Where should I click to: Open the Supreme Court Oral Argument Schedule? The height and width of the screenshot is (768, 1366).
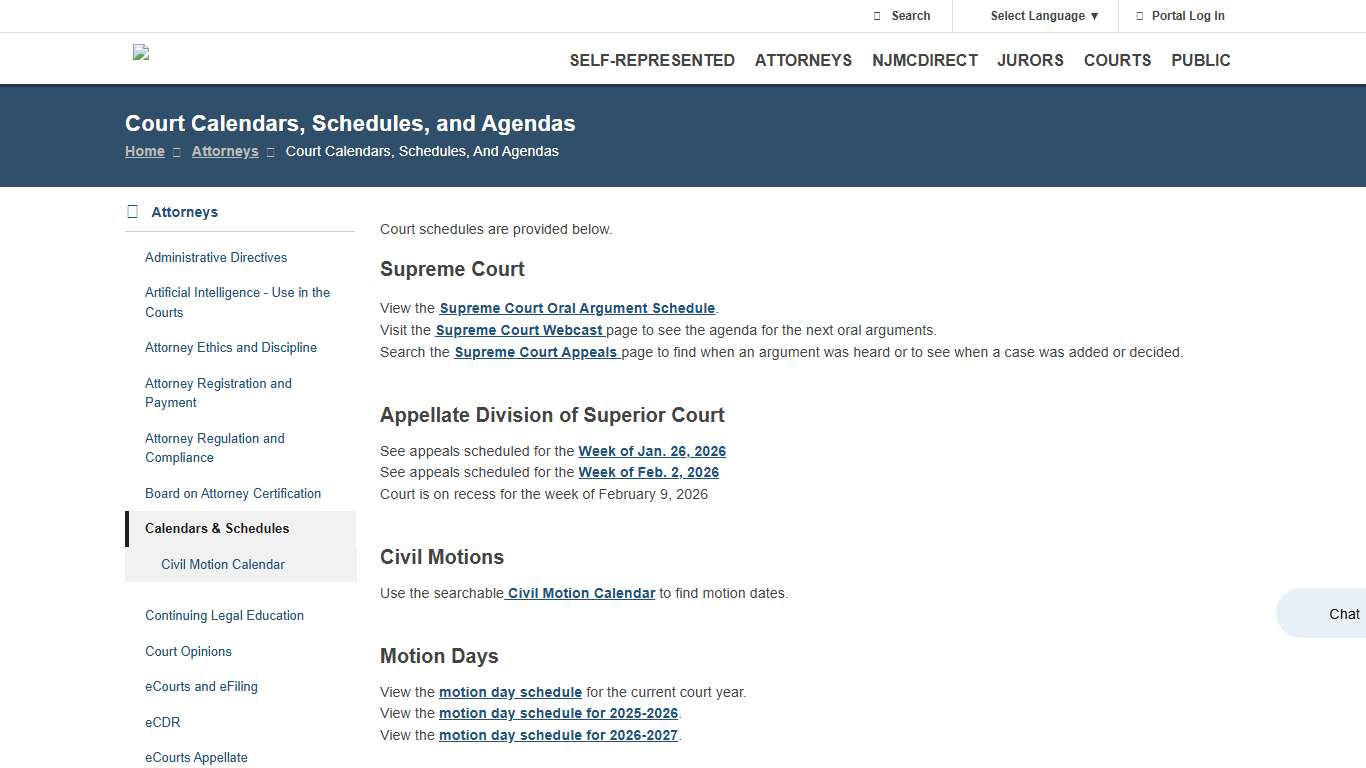577,308
